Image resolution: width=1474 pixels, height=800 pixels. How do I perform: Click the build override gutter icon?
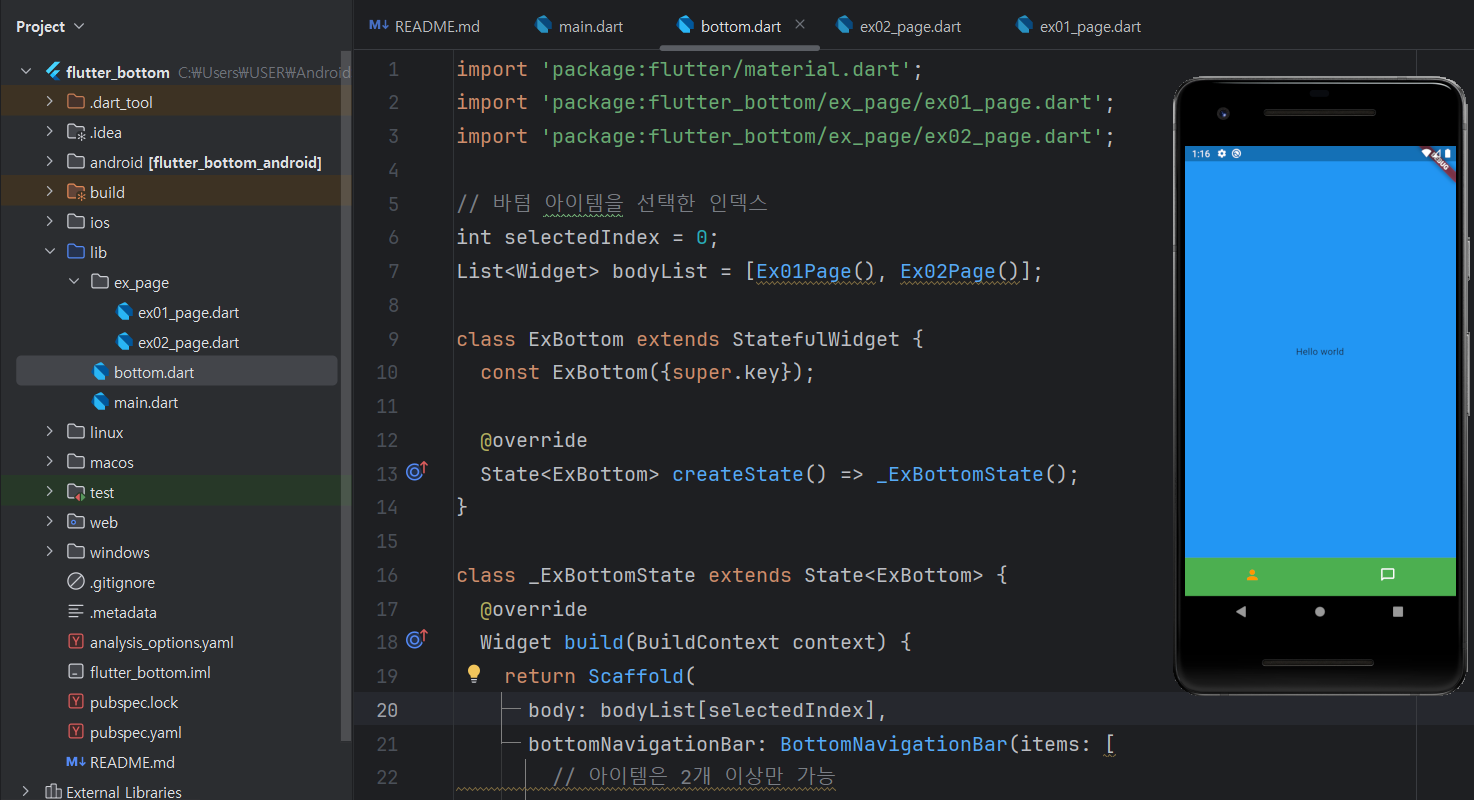(417, 641)
